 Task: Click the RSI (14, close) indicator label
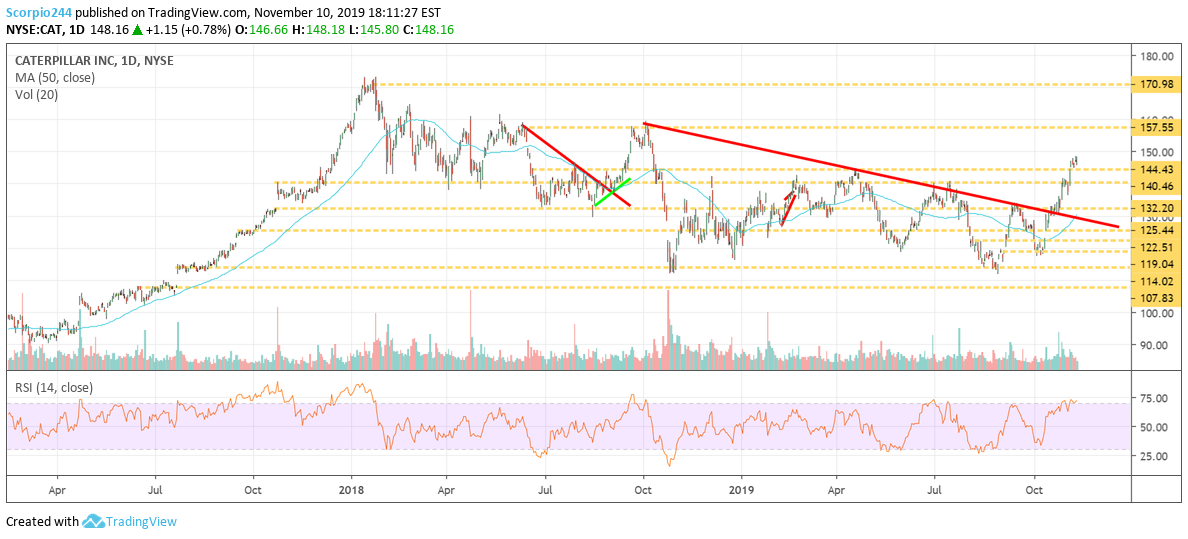(54, 387)
